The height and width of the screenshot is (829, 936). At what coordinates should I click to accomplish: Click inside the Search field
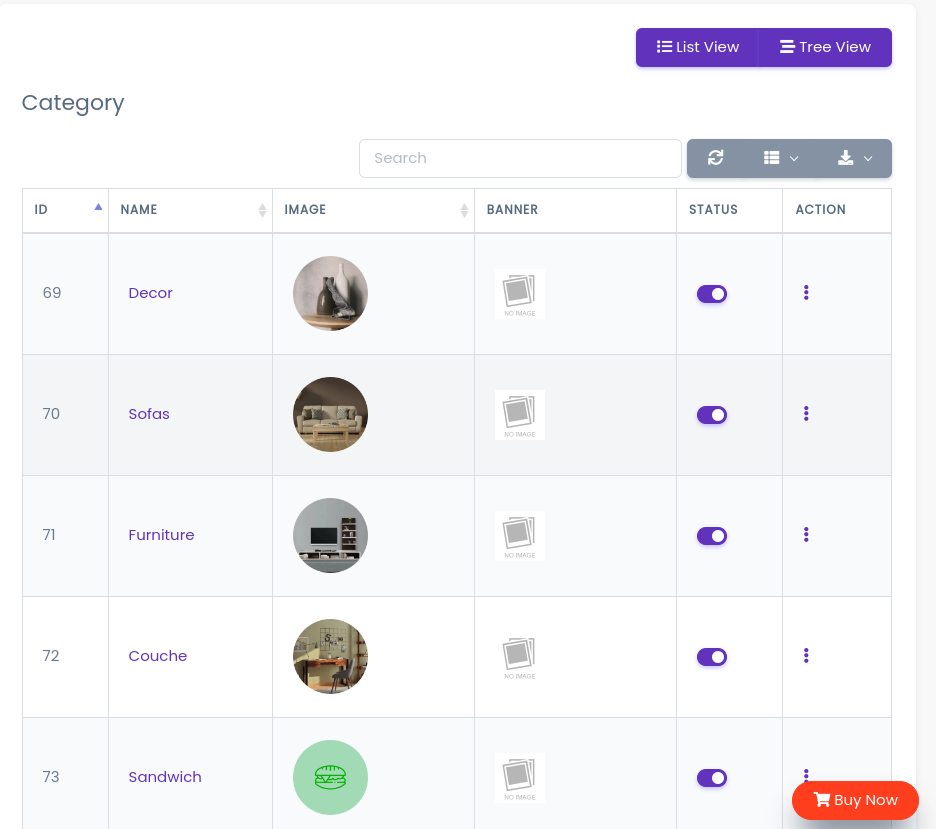(x=520, y=158)
